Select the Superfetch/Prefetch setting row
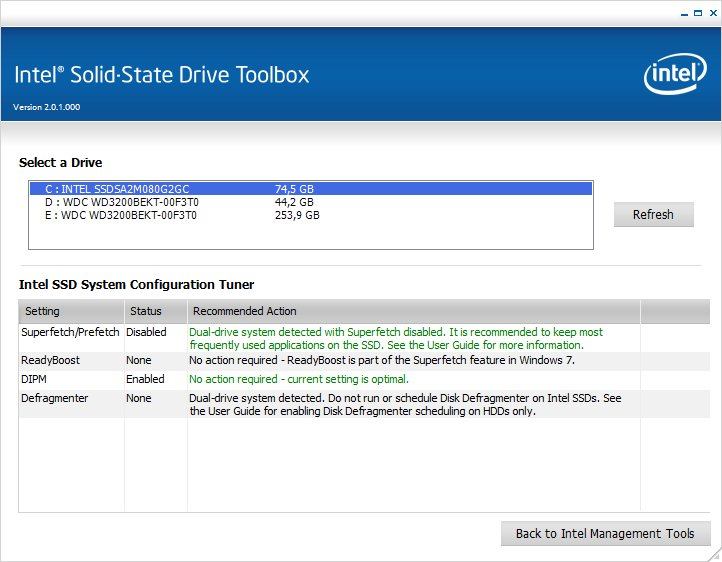Image resolution: width=722 pixels, height=562 pixels. (364, 338)
